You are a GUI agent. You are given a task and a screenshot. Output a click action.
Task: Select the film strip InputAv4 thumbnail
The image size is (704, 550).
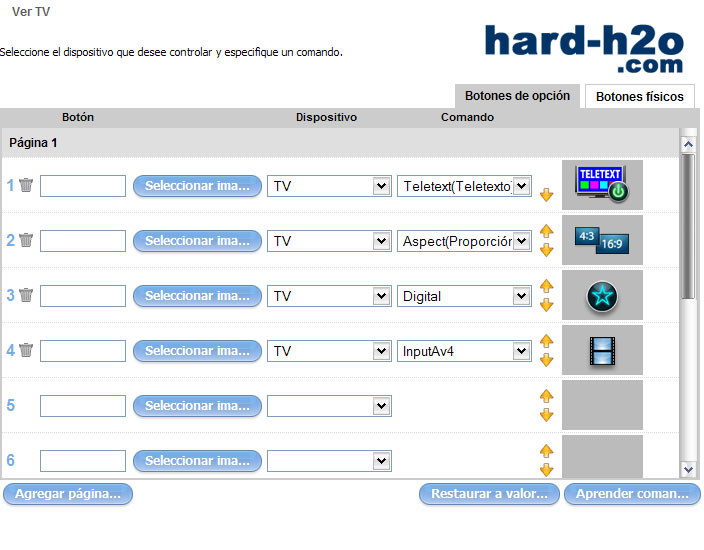(602, 350)
